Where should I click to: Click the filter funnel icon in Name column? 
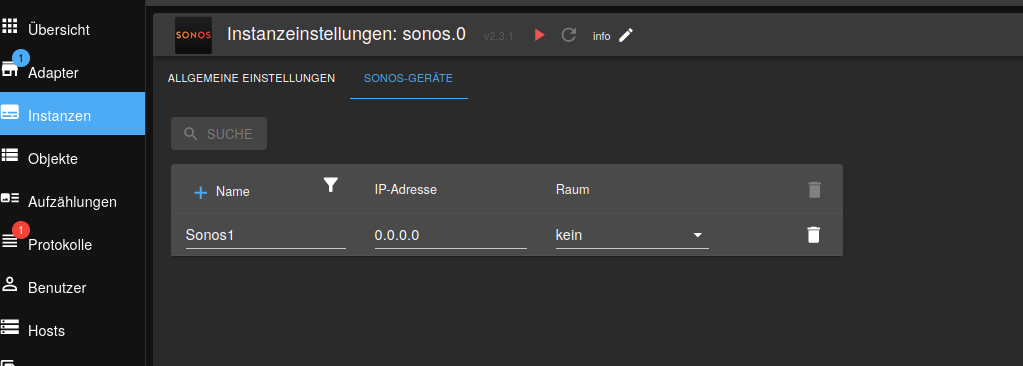click(331, 185)
